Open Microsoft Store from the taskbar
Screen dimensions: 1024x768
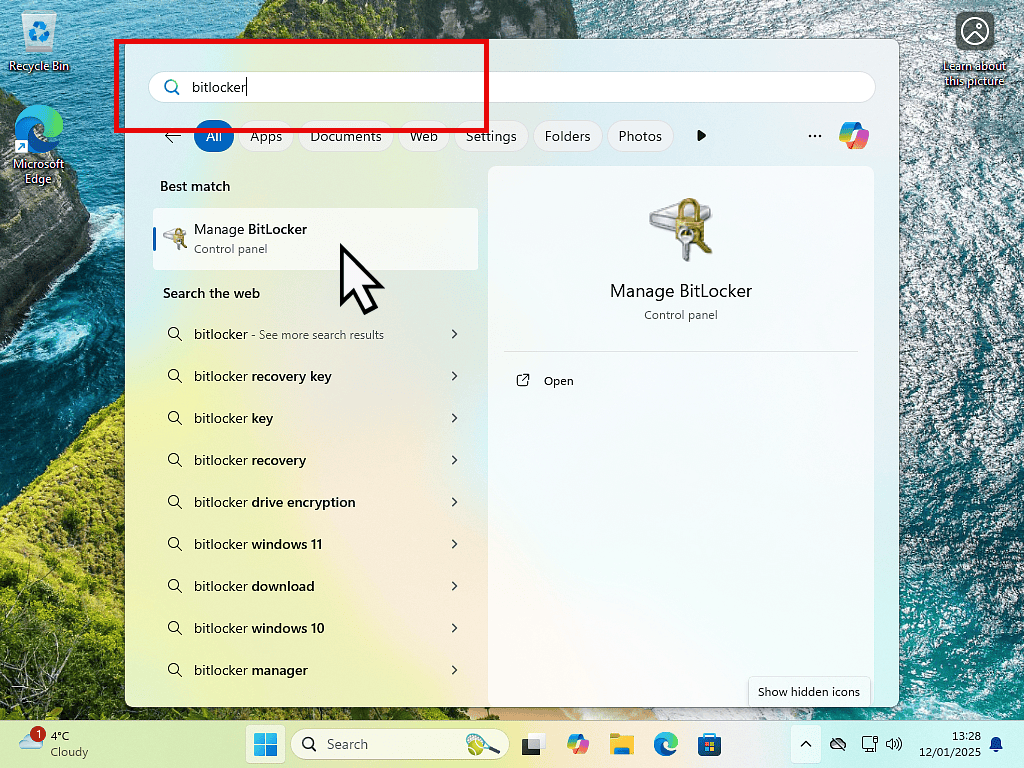[710, 744]
